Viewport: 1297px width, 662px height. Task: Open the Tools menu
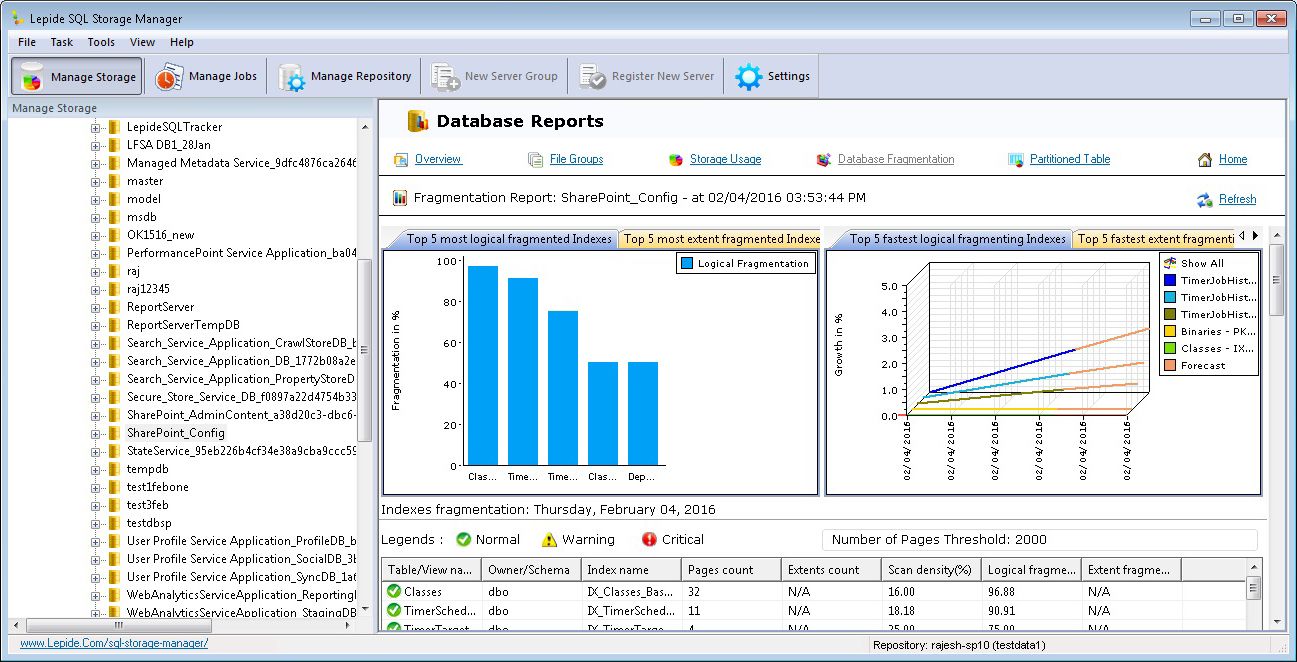tap(101, 42)
